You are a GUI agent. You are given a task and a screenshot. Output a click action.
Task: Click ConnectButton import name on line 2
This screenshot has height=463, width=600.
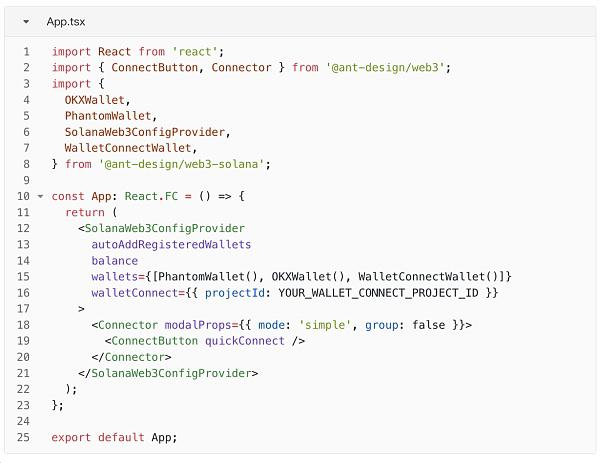click(x=155, y=68)
